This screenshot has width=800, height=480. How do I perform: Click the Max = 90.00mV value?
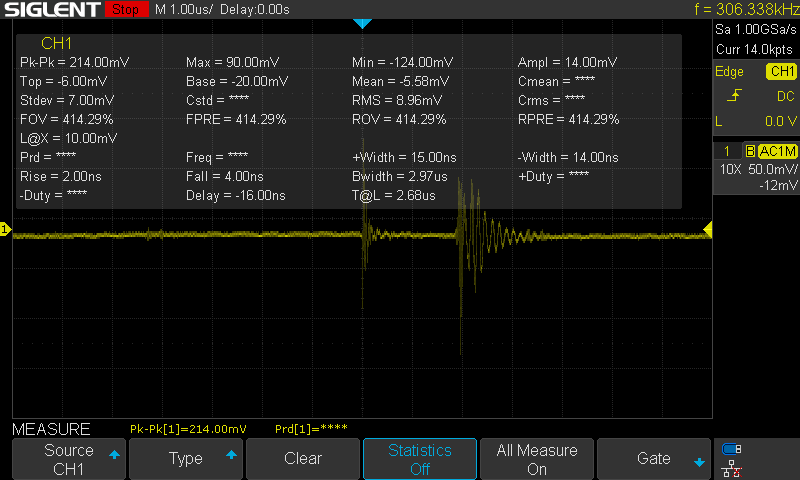click(232, 62)
